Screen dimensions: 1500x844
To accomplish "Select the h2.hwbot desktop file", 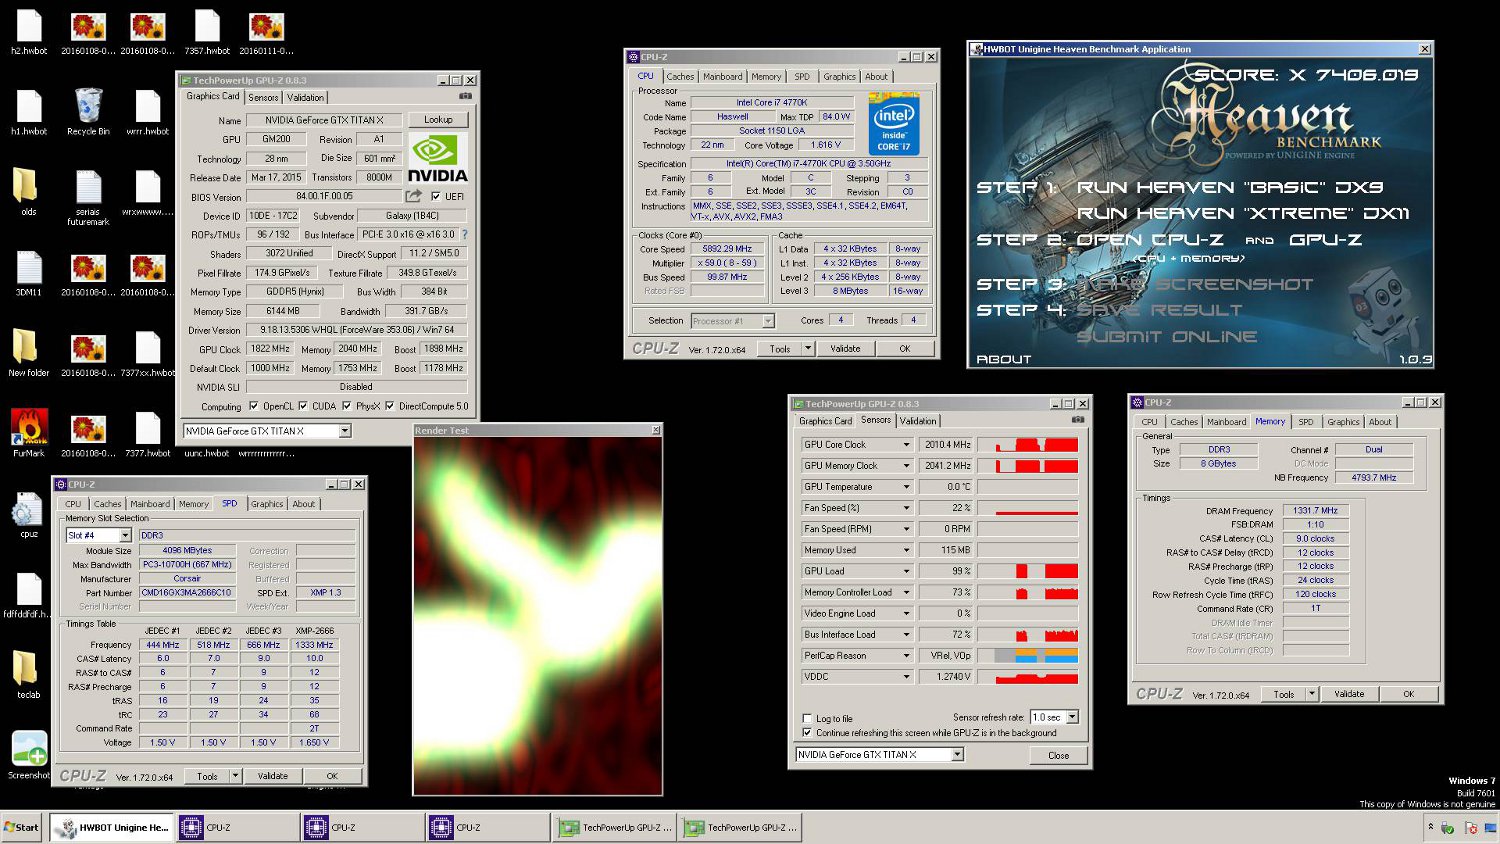I will 29,32.
